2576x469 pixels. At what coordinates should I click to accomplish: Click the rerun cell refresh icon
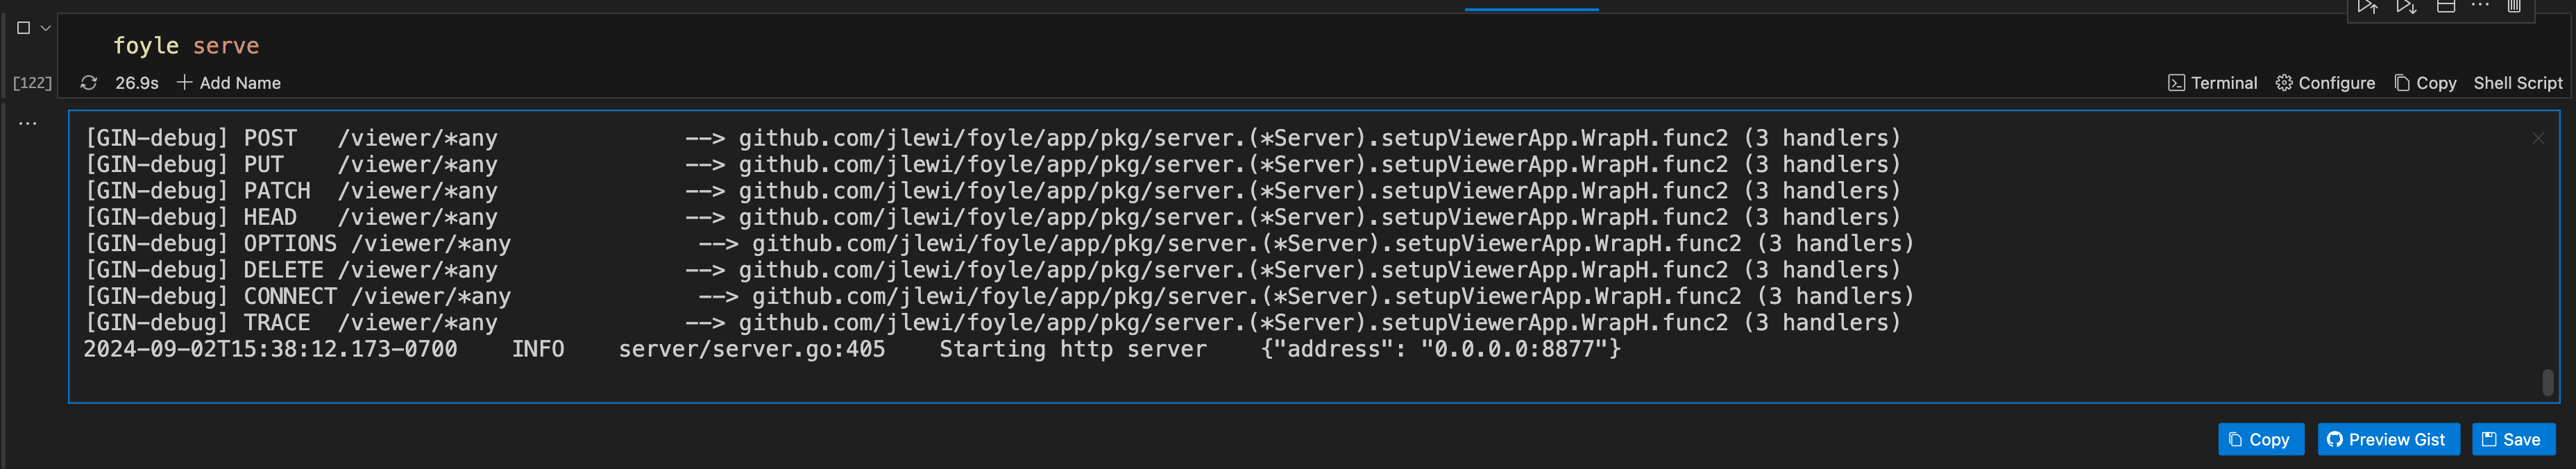[89, 83]
